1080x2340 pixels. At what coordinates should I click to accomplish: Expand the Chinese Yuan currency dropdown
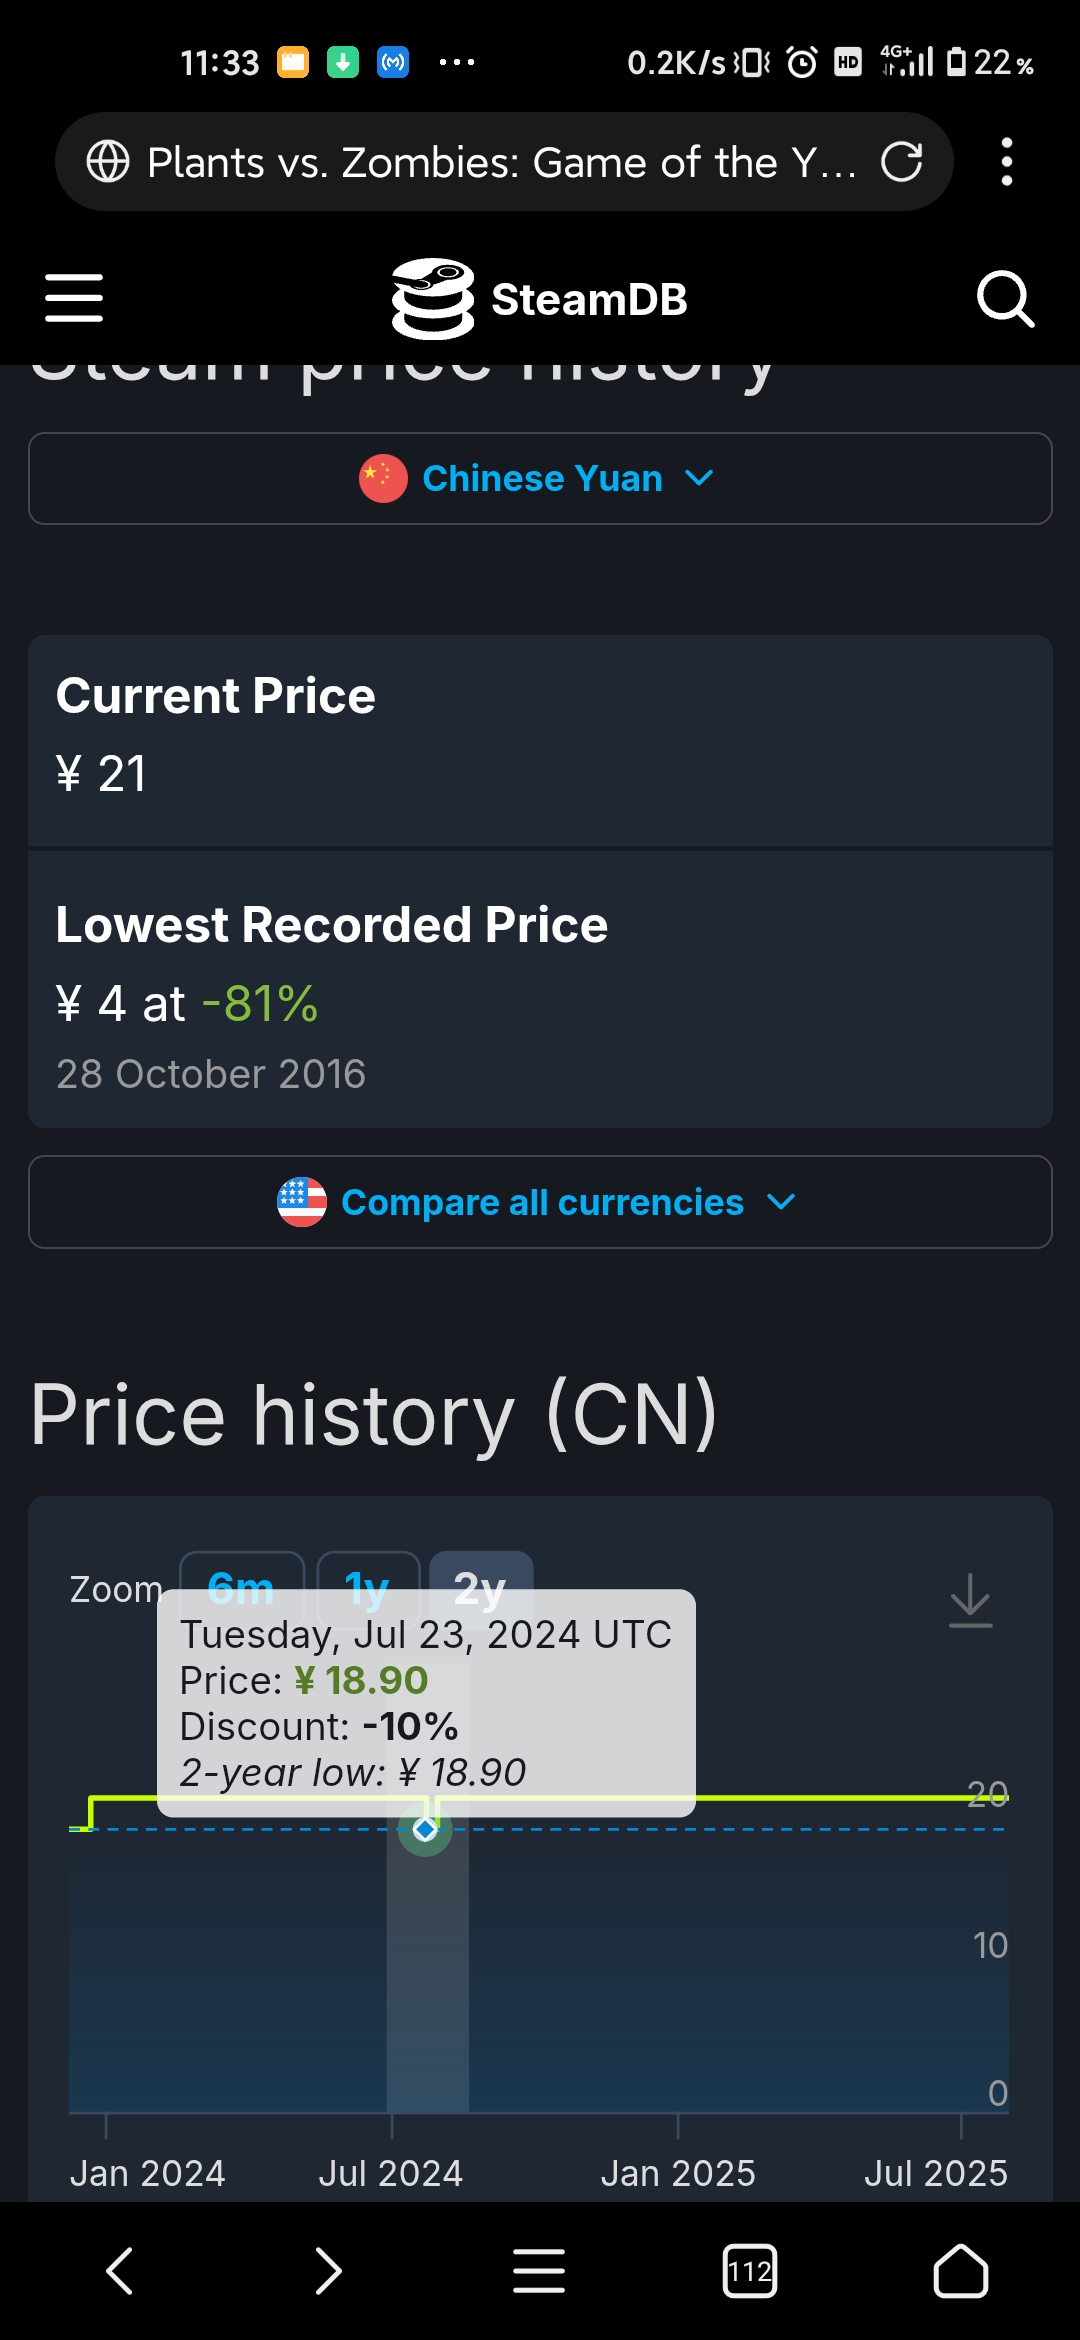point(540,478)
